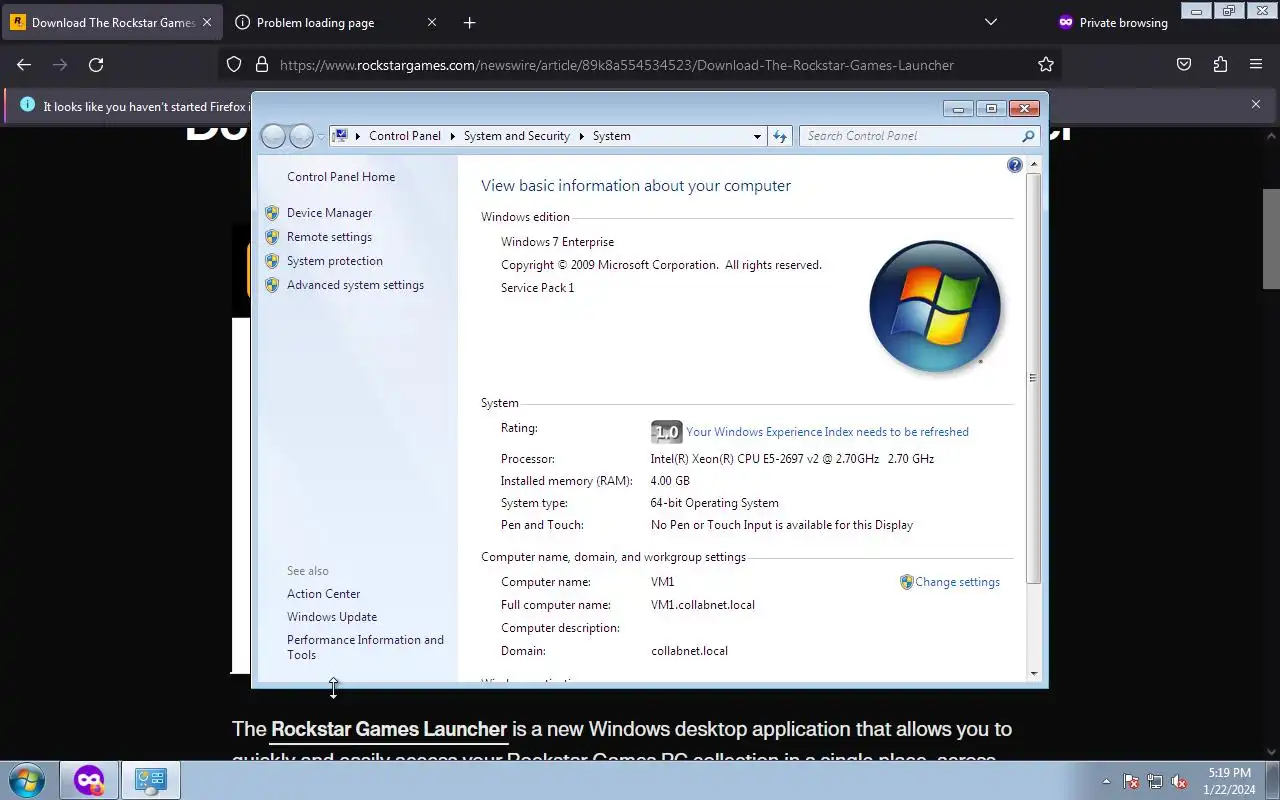Click the Control Panel help icon
The image size is (1280, 800).
point(1015,165)
